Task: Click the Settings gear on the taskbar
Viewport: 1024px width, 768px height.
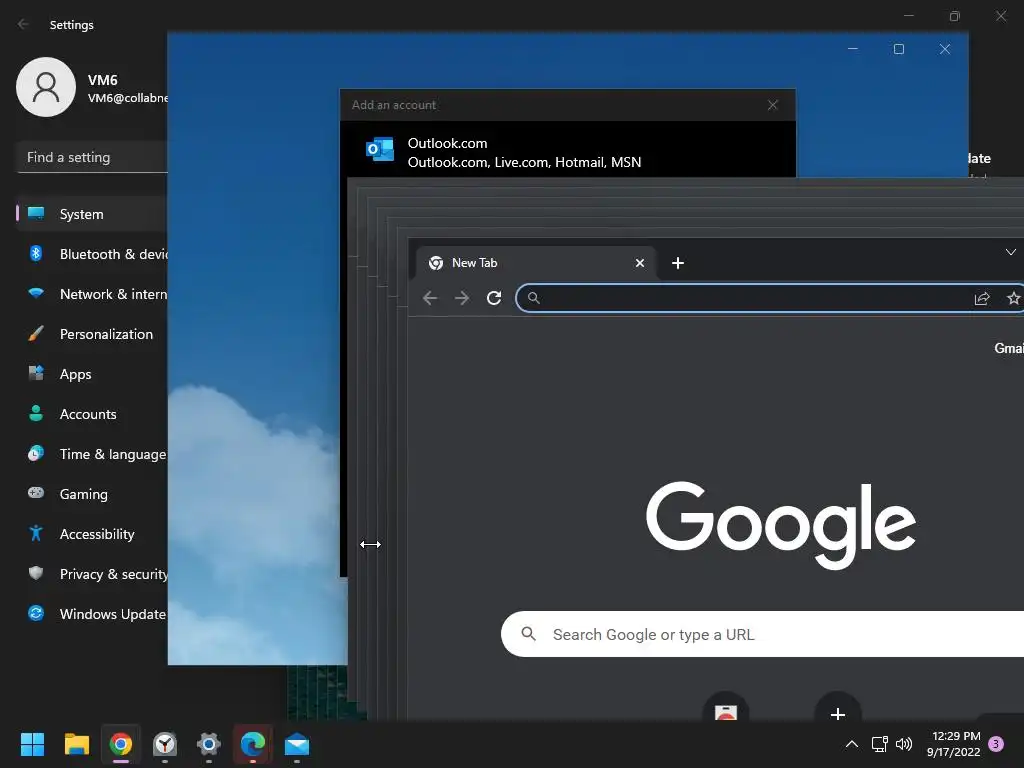Action: point(208,744)
